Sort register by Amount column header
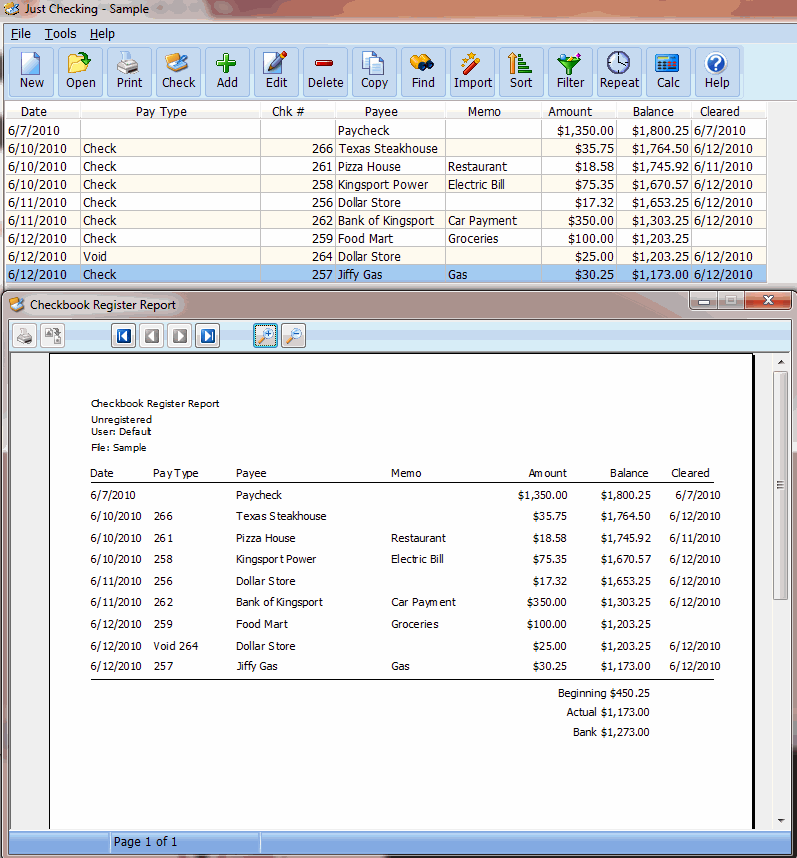Viewport: 797px width, 858px height. click(x=570, y=112)
